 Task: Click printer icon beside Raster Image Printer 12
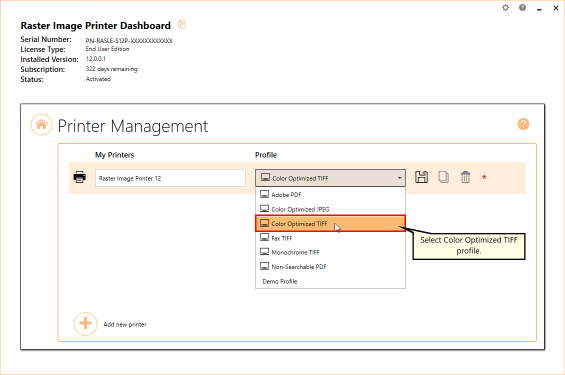pos(80,177)
